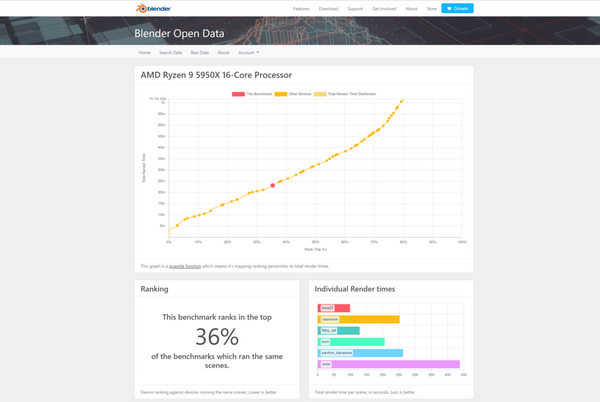This screenshot has width=600, height=402.
Task: Open the Query Data tab
Action: point(170,52)
